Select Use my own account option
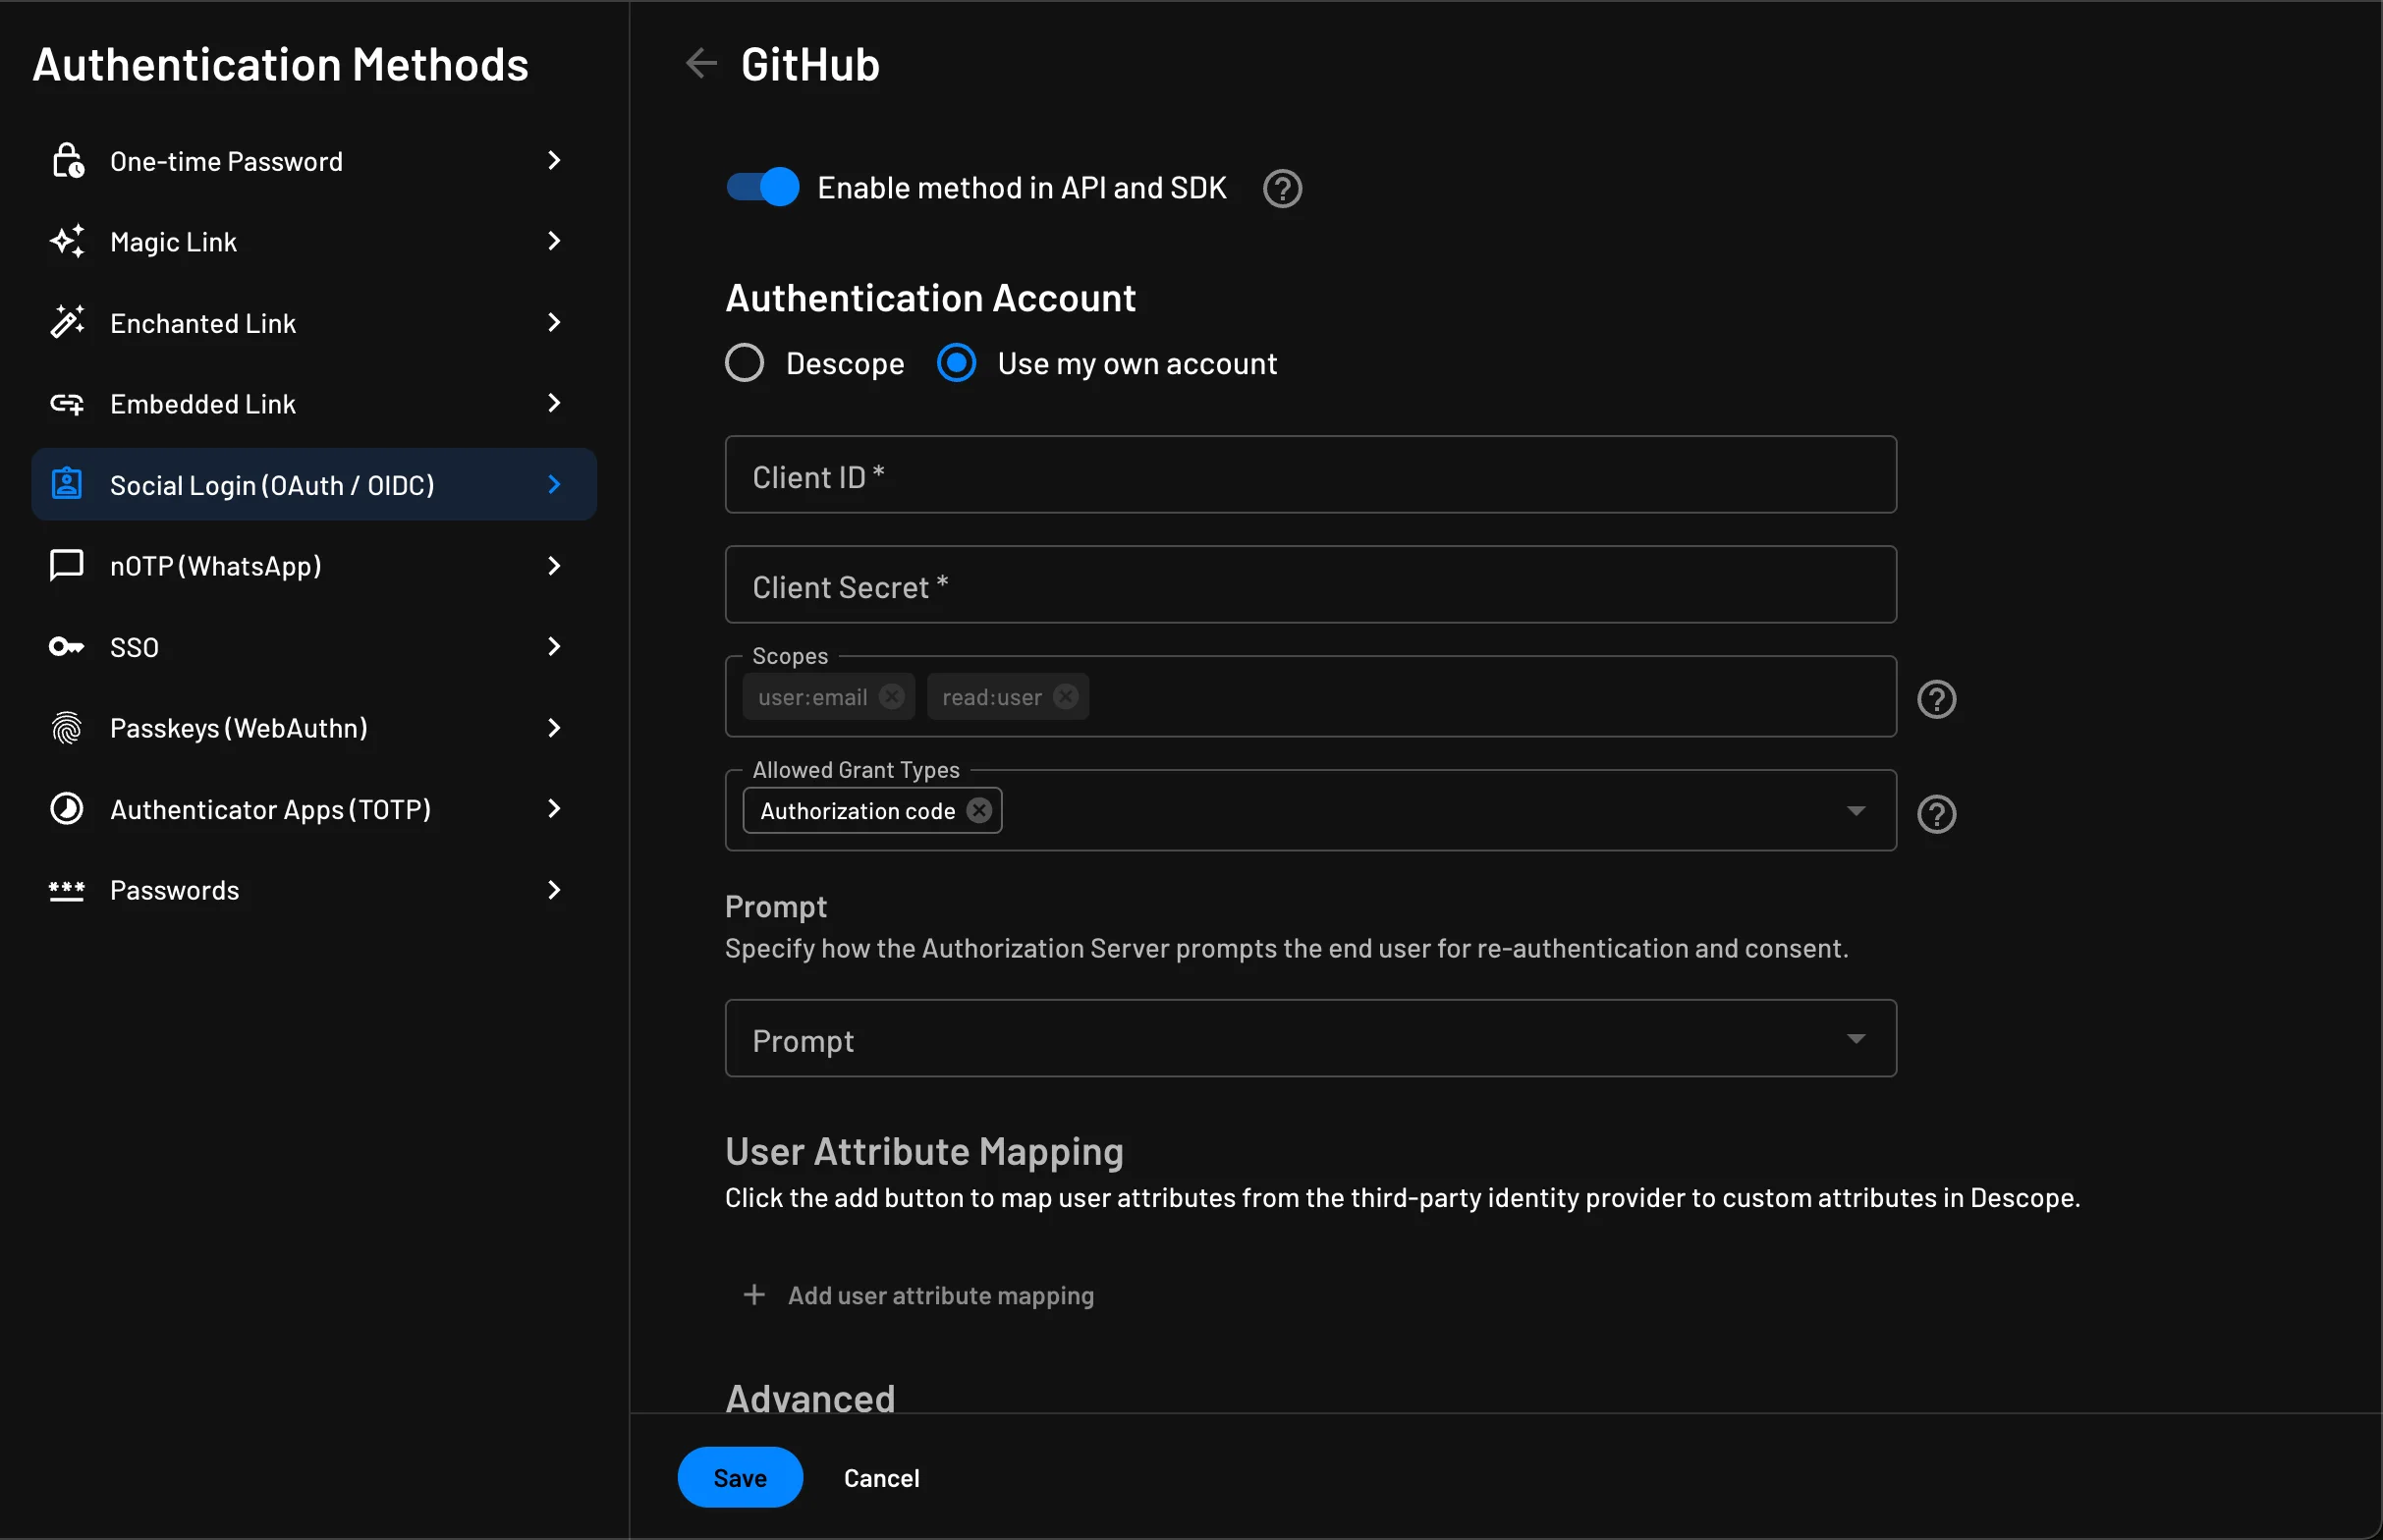 pos(956,363)
